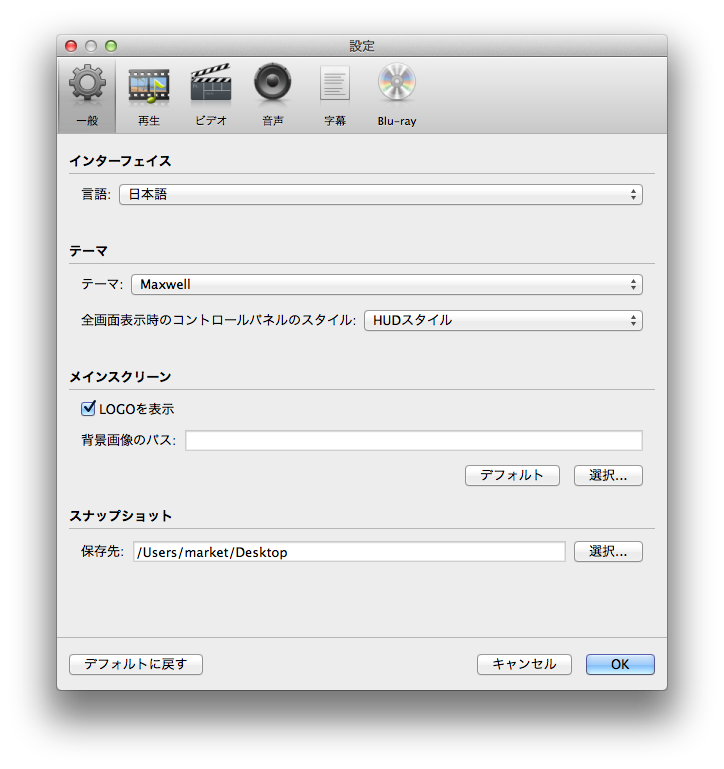Click the 背景画像のパス text field
The width and height of the screenshot is (724, 769).
coord(413,441)
